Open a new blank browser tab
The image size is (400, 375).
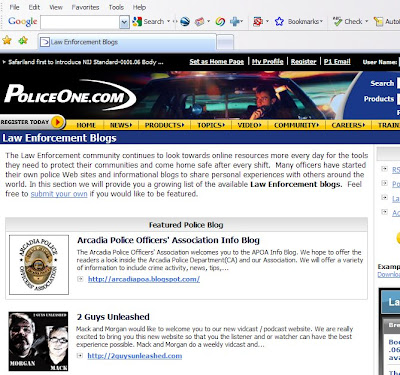pyautogui.click(x=225, y=42)
